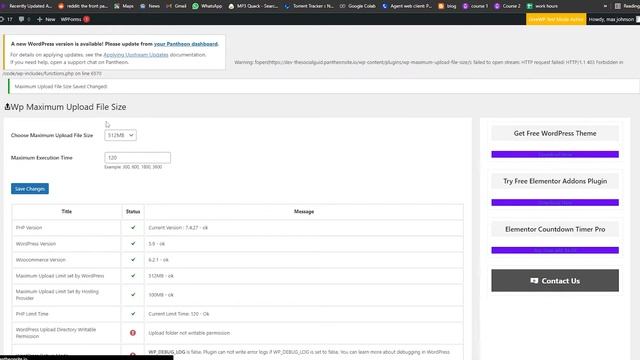Click the Get Free WordPress Theme heading
Viewport: 640px width, 360px height.
point(555,133)
